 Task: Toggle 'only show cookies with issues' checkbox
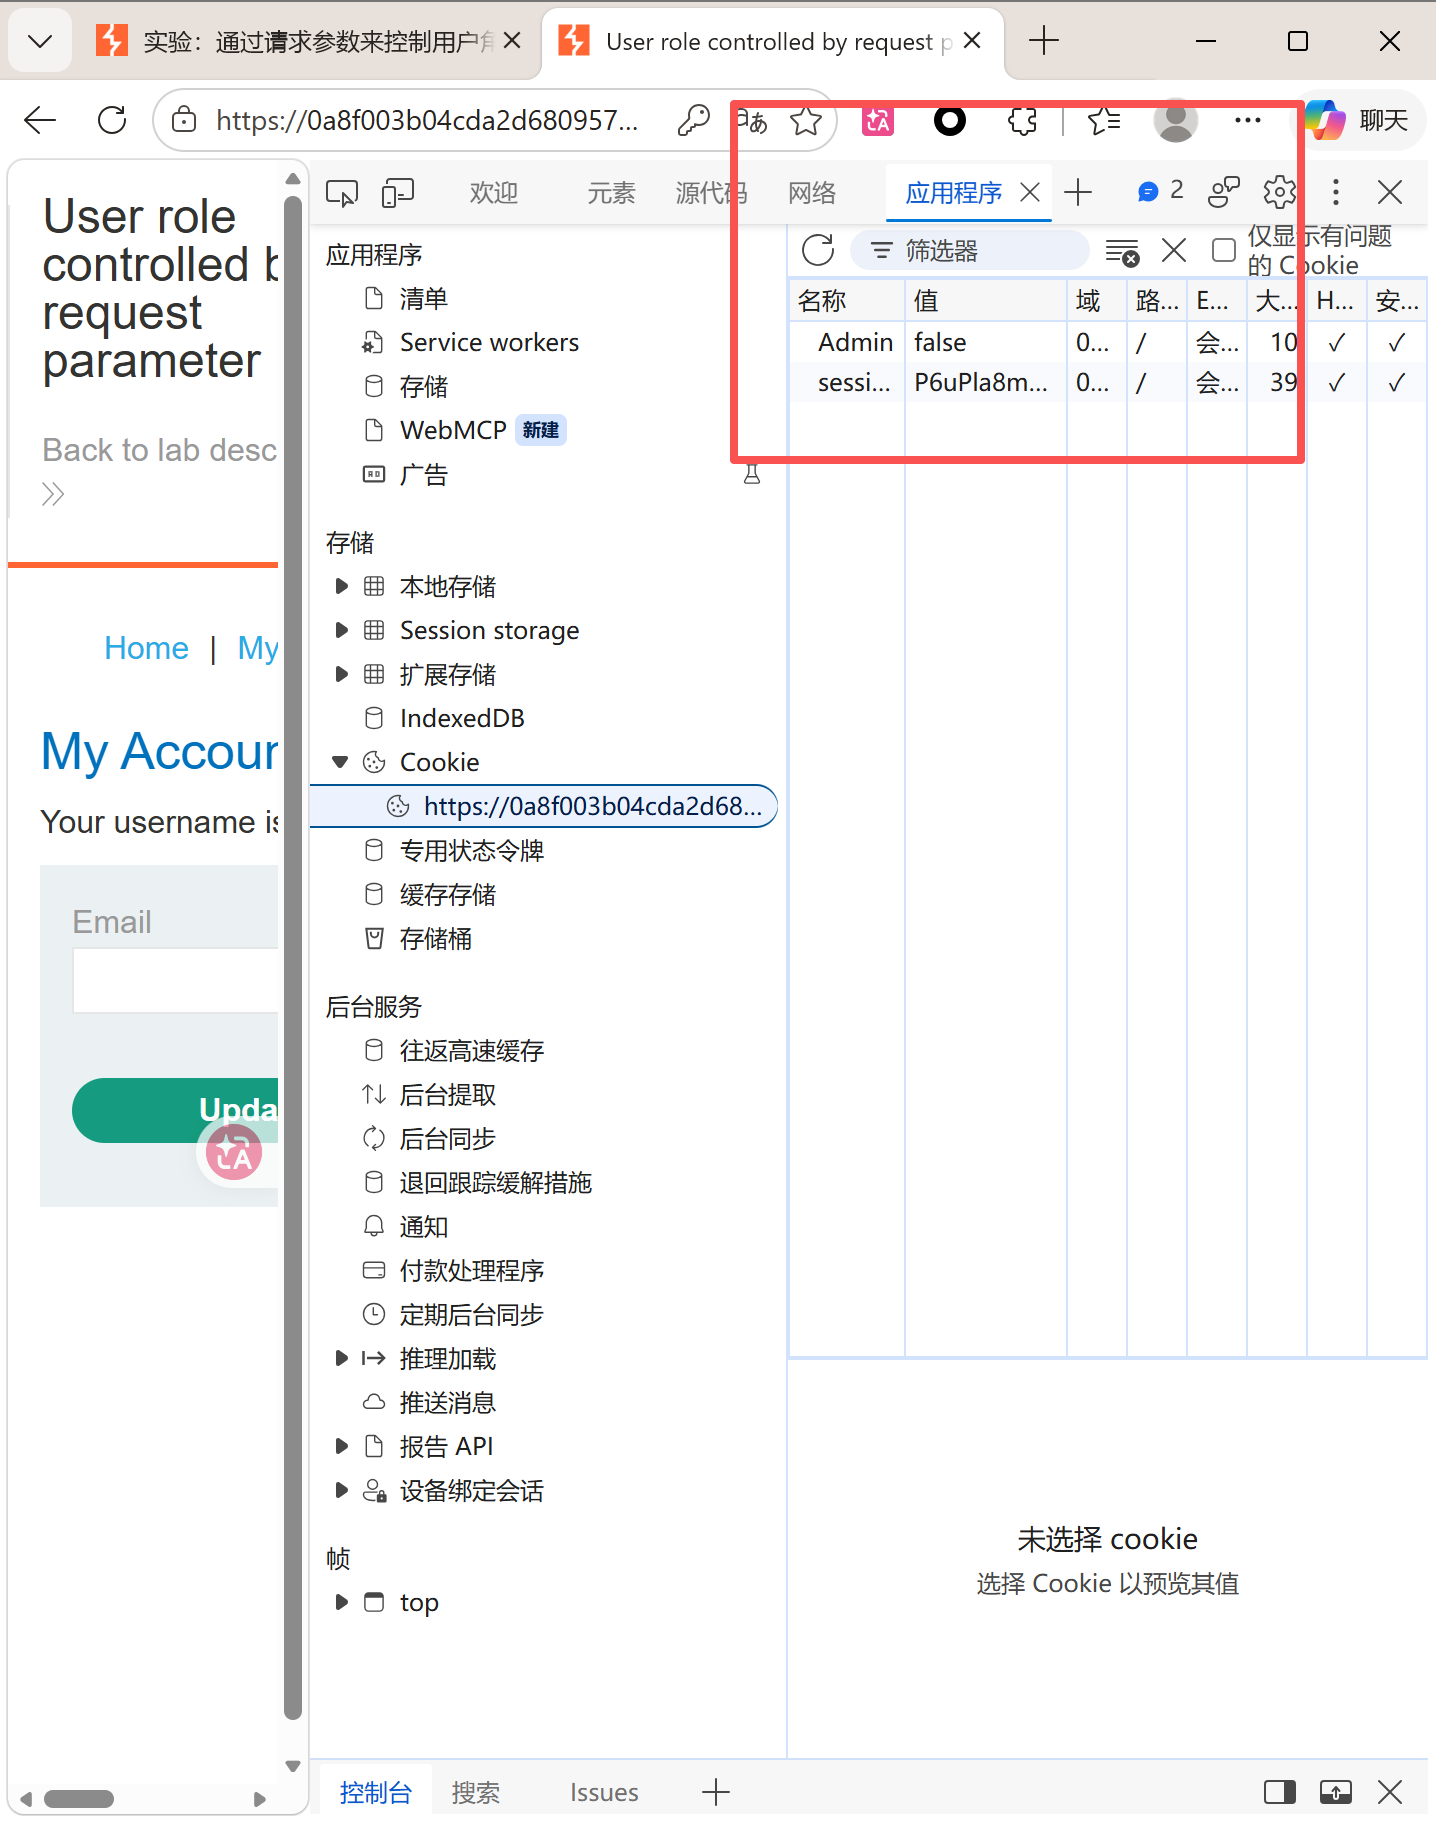1223,250
